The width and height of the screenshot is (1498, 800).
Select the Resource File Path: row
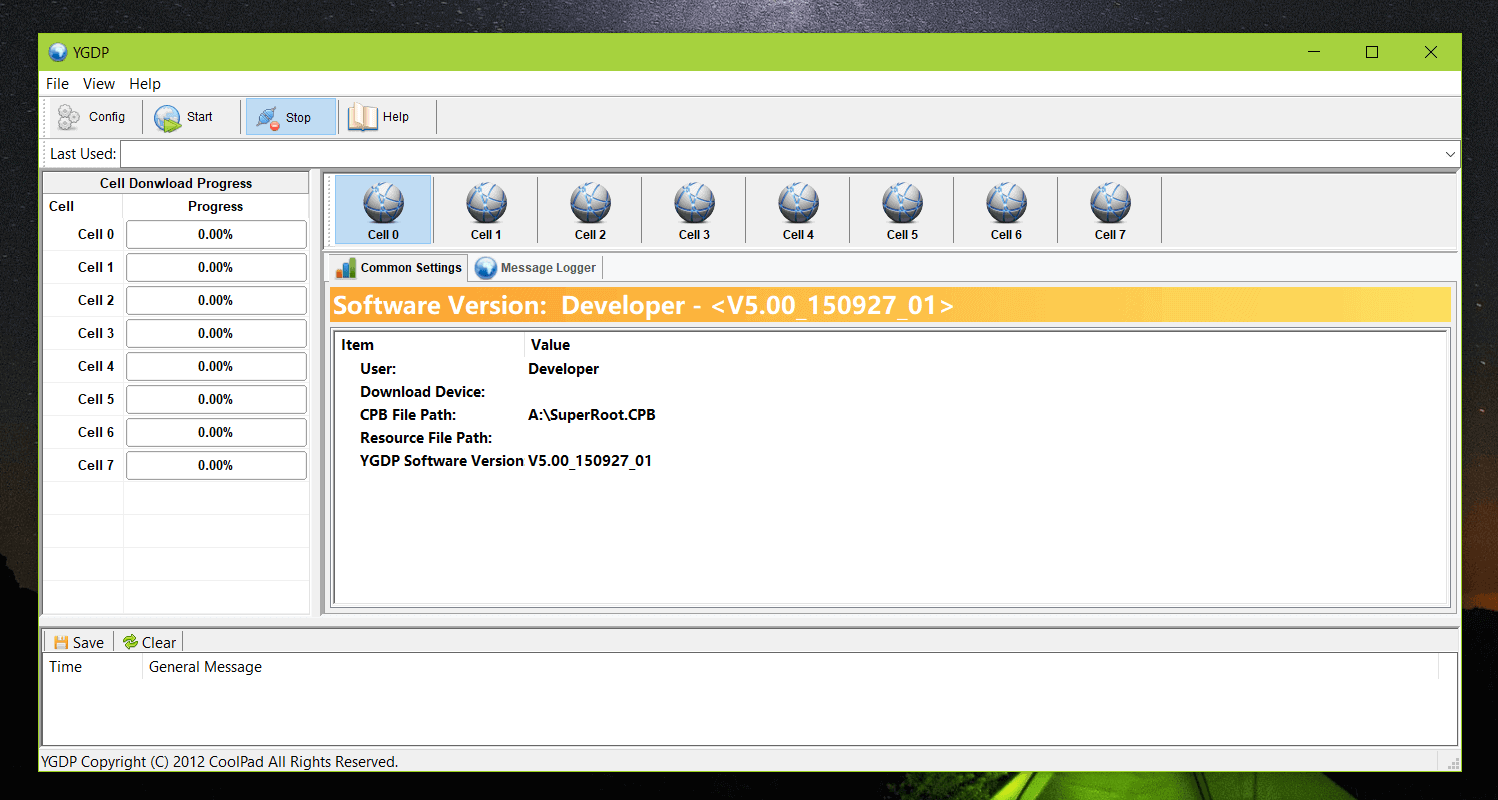point(426,438)
